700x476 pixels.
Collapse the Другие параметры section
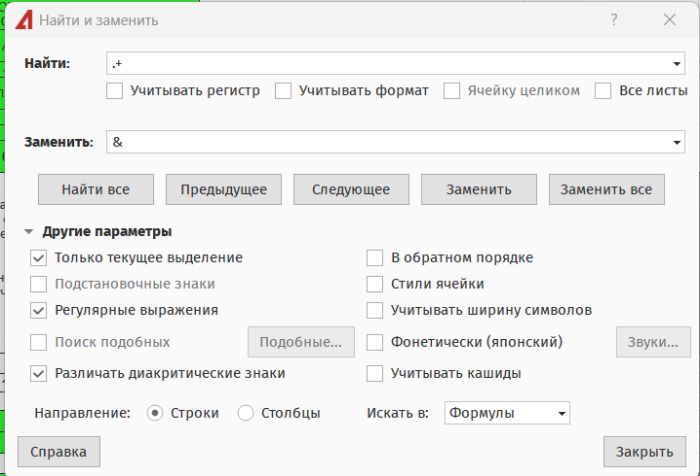point(29,232)
